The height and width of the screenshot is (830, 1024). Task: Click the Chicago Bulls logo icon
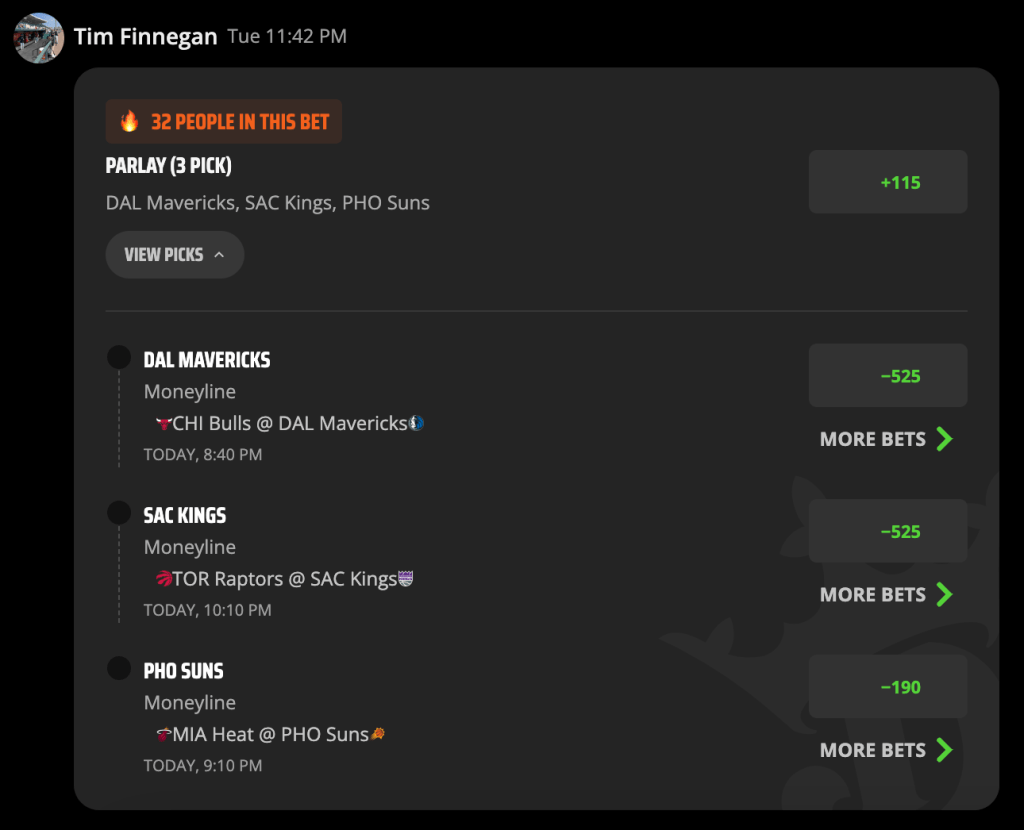(163, 423)
